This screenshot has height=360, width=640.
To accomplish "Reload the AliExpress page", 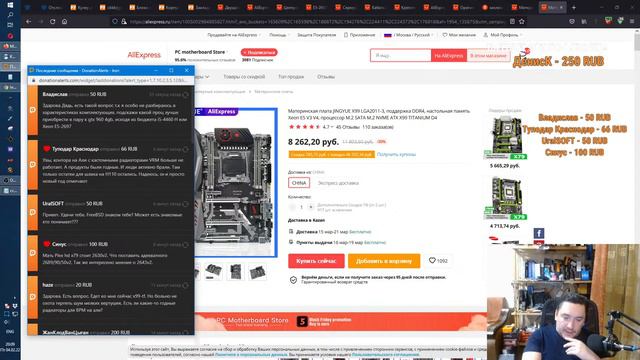I will pyautogui.click(x=53, y=21).
